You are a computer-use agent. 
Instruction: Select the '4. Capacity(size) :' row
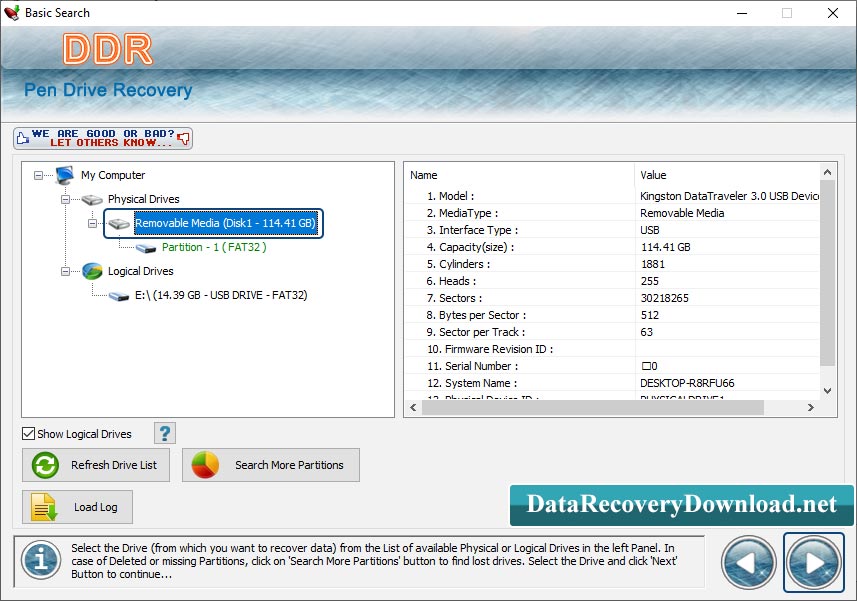tap(612, 247)
